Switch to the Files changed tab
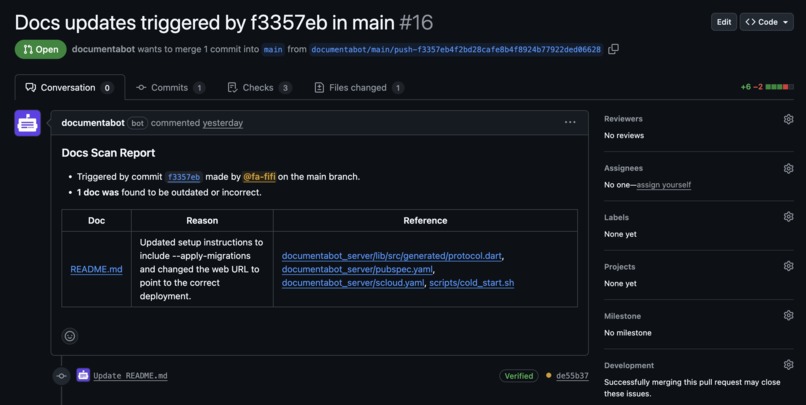This screenshot has width=806, height=405. coord(358,88)
